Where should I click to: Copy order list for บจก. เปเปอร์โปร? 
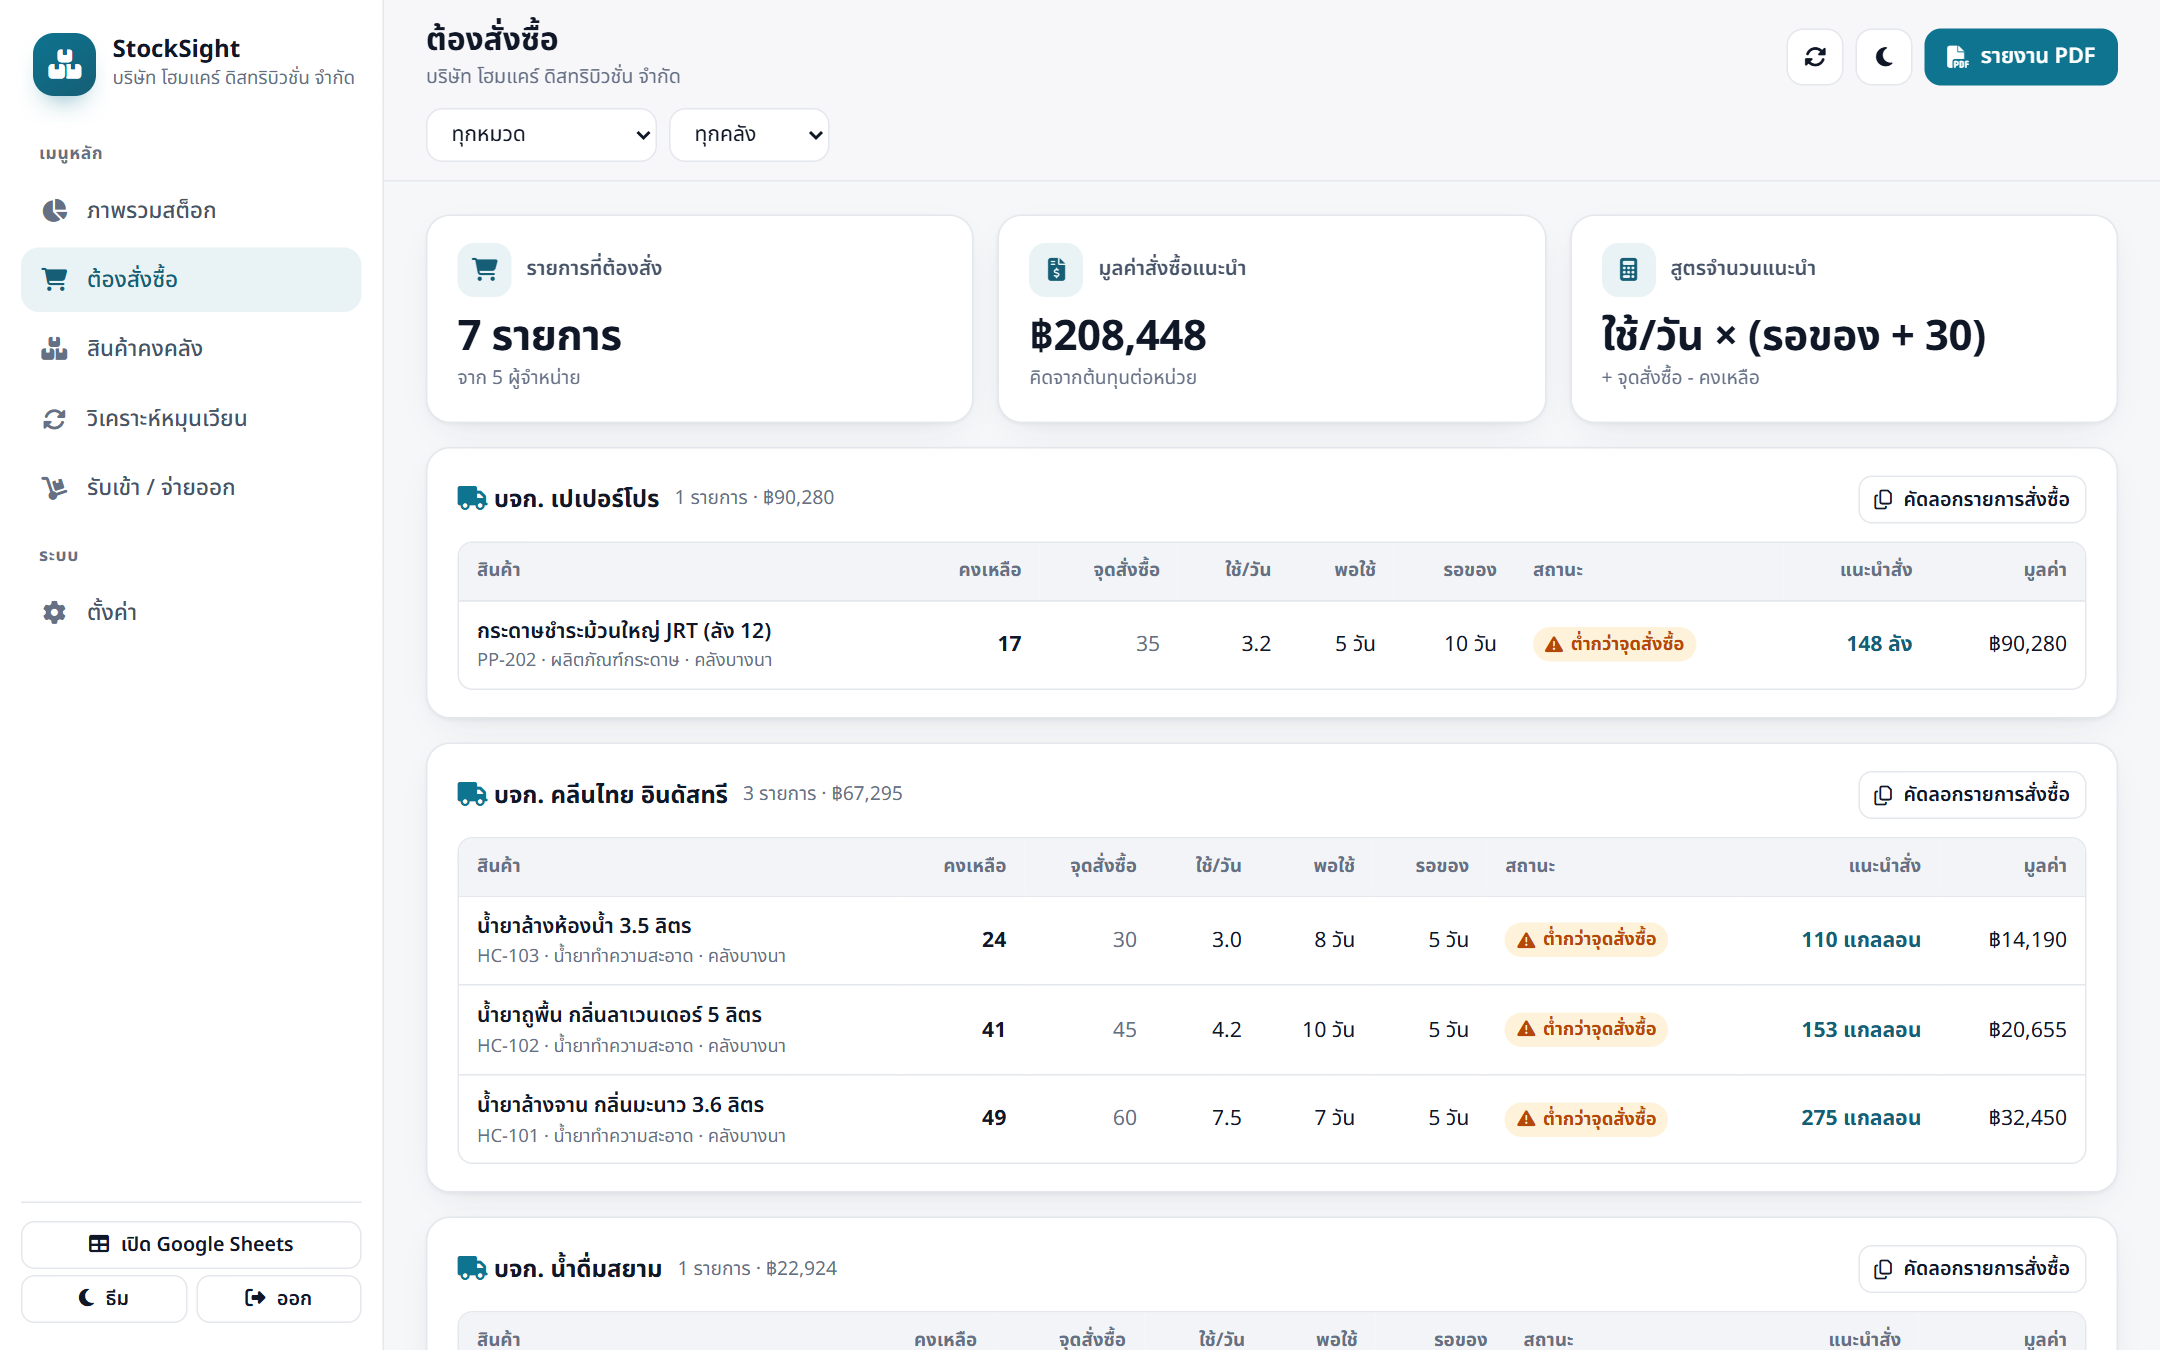(1972, 499)
